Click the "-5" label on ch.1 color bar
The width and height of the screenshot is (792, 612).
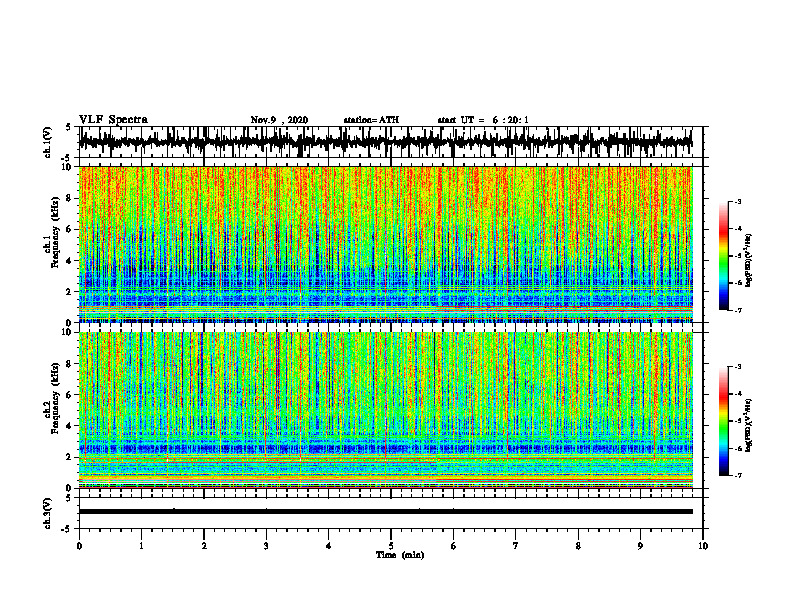tap(738, 256)
